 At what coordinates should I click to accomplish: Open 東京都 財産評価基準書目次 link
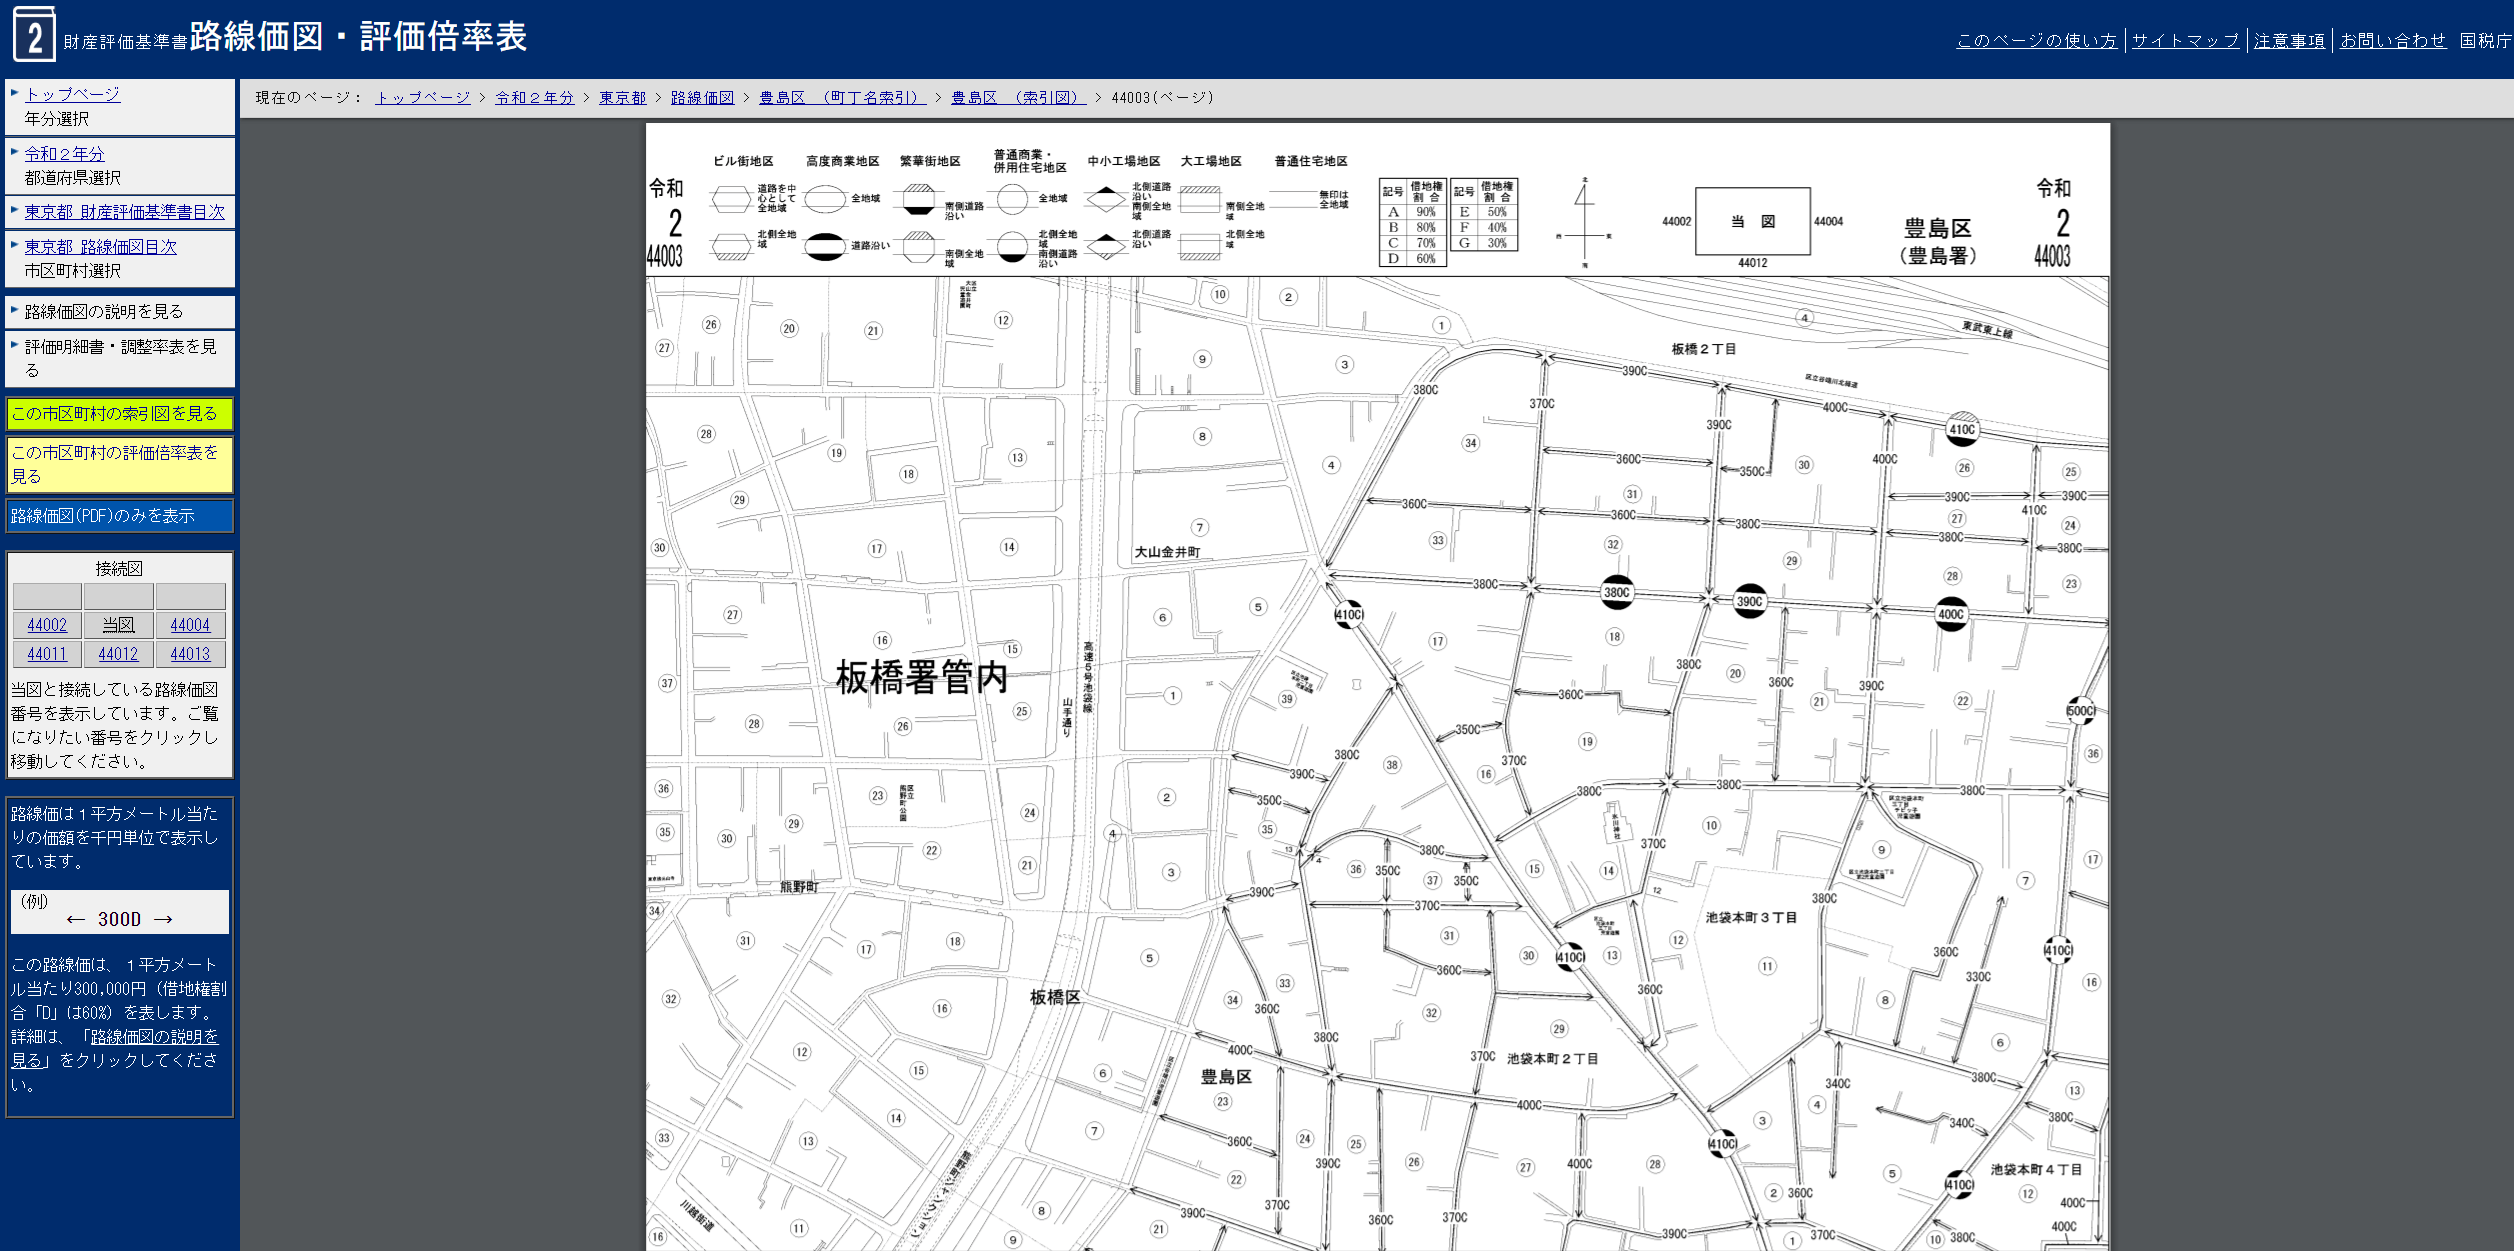pyautogui.click(x=125, y=212)
